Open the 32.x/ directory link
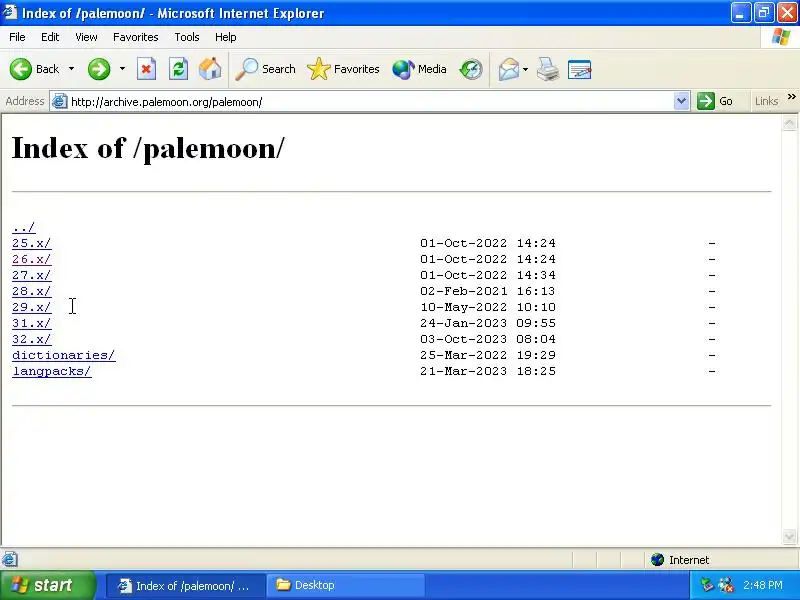Image resolution: width=800 pixels, height=600 pixels. pyautogui.click(x=32, y=339)
